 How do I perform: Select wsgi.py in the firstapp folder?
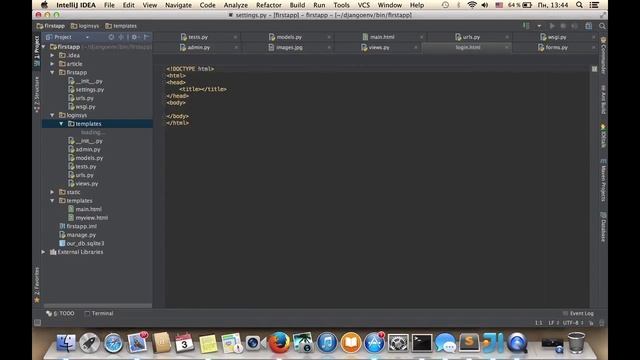pos(82,107)
